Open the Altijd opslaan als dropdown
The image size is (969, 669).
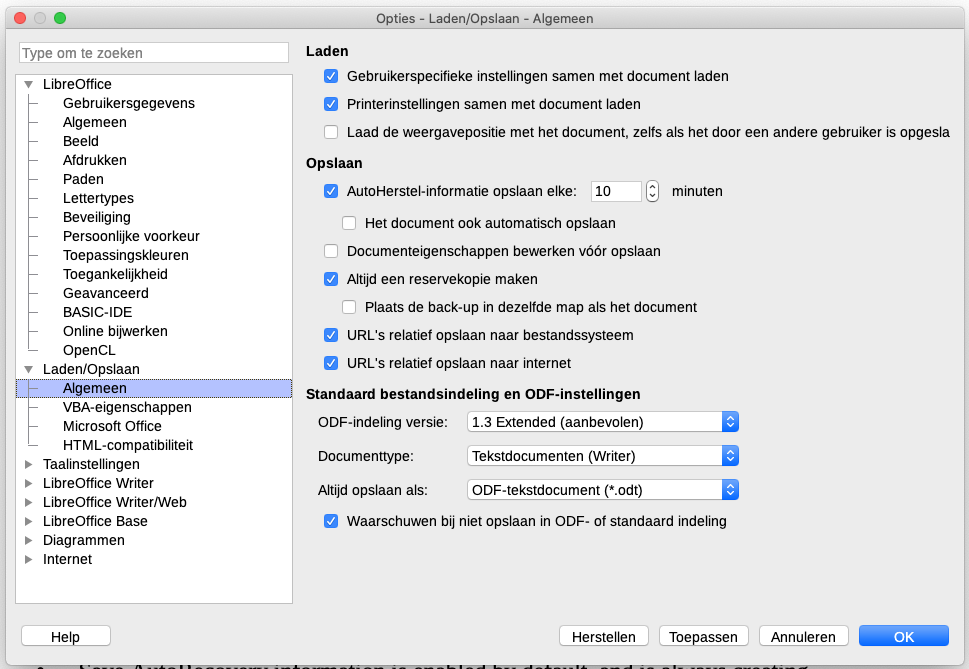[x=603, y=490]
